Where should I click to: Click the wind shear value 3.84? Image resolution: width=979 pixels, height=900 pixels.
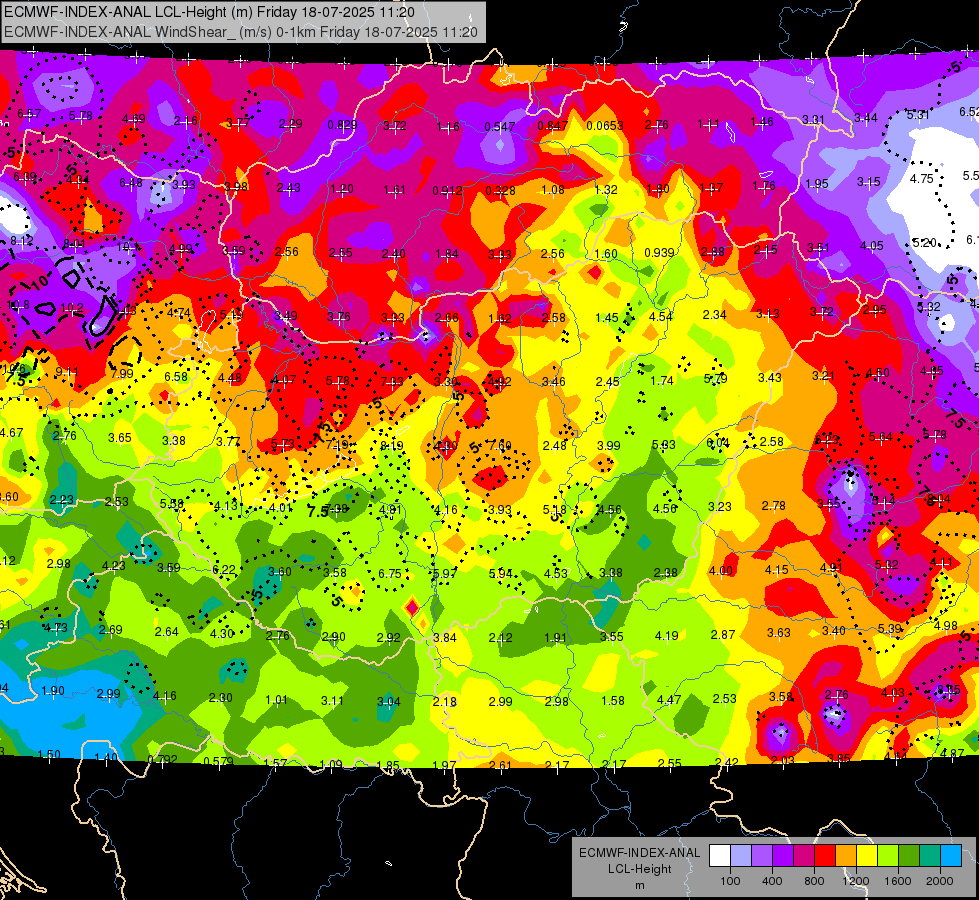pyautogui.click(x=445, y=637)
